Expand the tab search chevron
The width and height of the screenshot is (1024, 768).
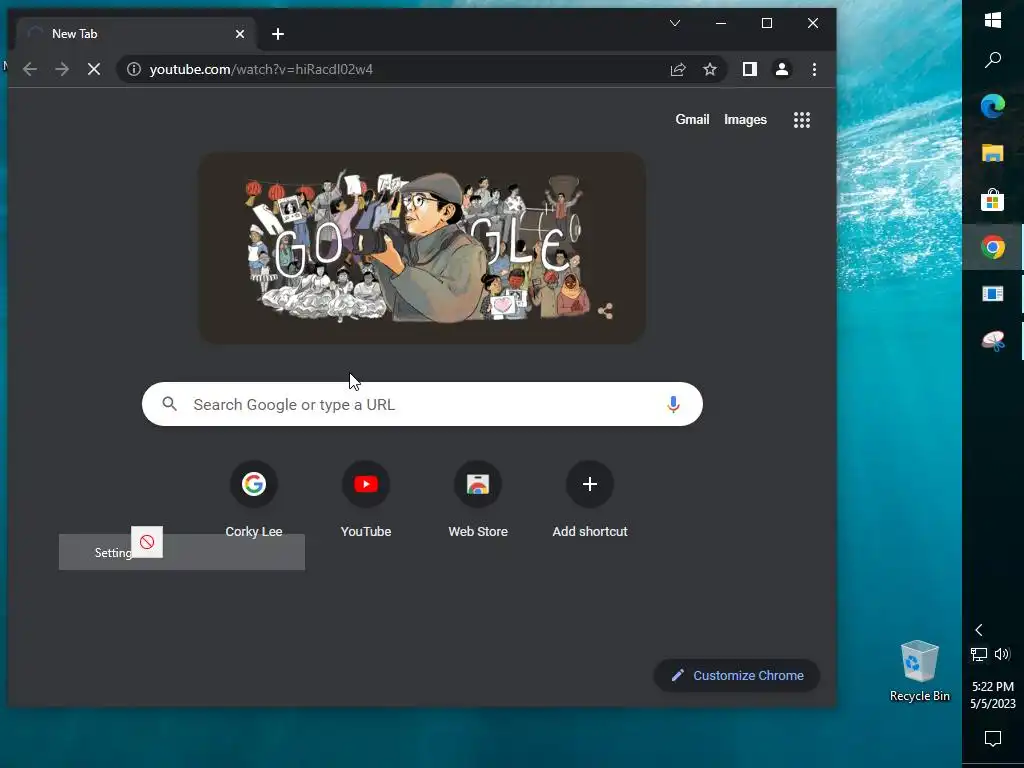pyautogui.click(x=675, y=24)
